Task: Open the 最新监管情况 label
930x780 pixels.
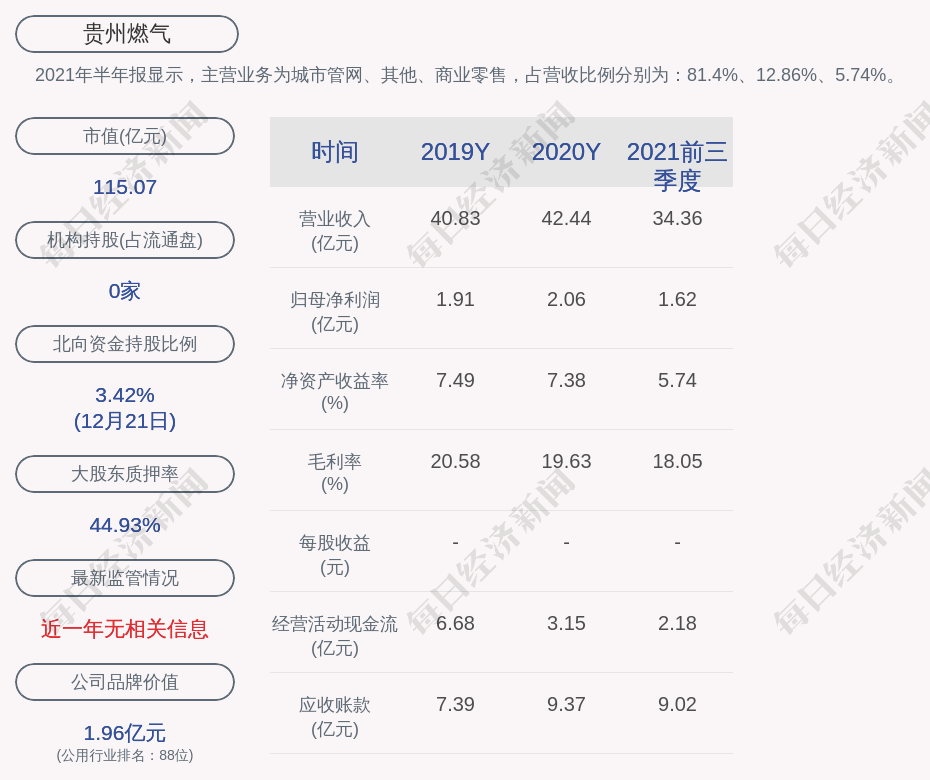Action: tap(125, 577)
